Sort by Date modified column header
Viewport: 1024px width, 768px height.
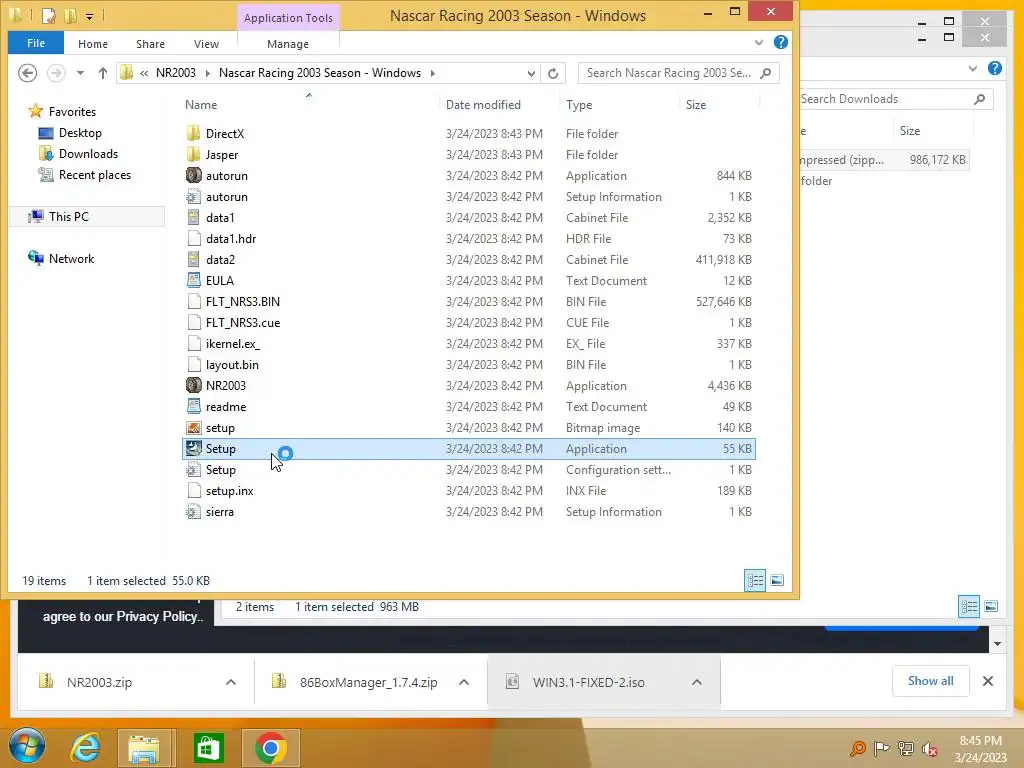click(483, 104)
